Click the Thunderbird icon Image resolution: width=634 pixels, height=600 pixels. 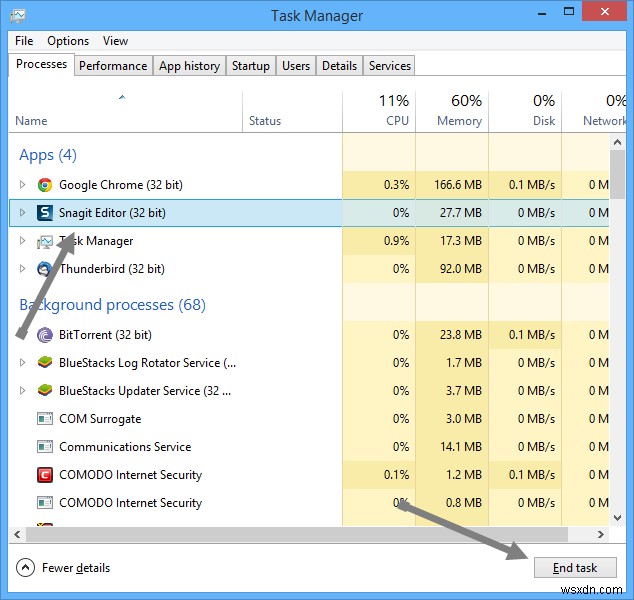pyautogui.click(x=44, y=269)
